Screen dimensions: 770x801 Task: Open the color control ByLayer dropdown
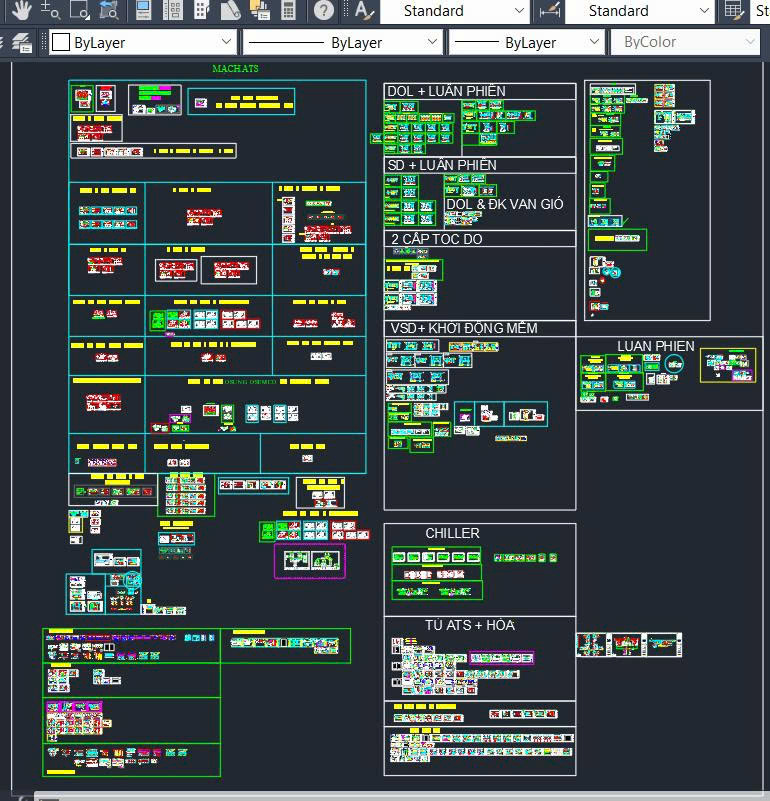tap(143, 42)
